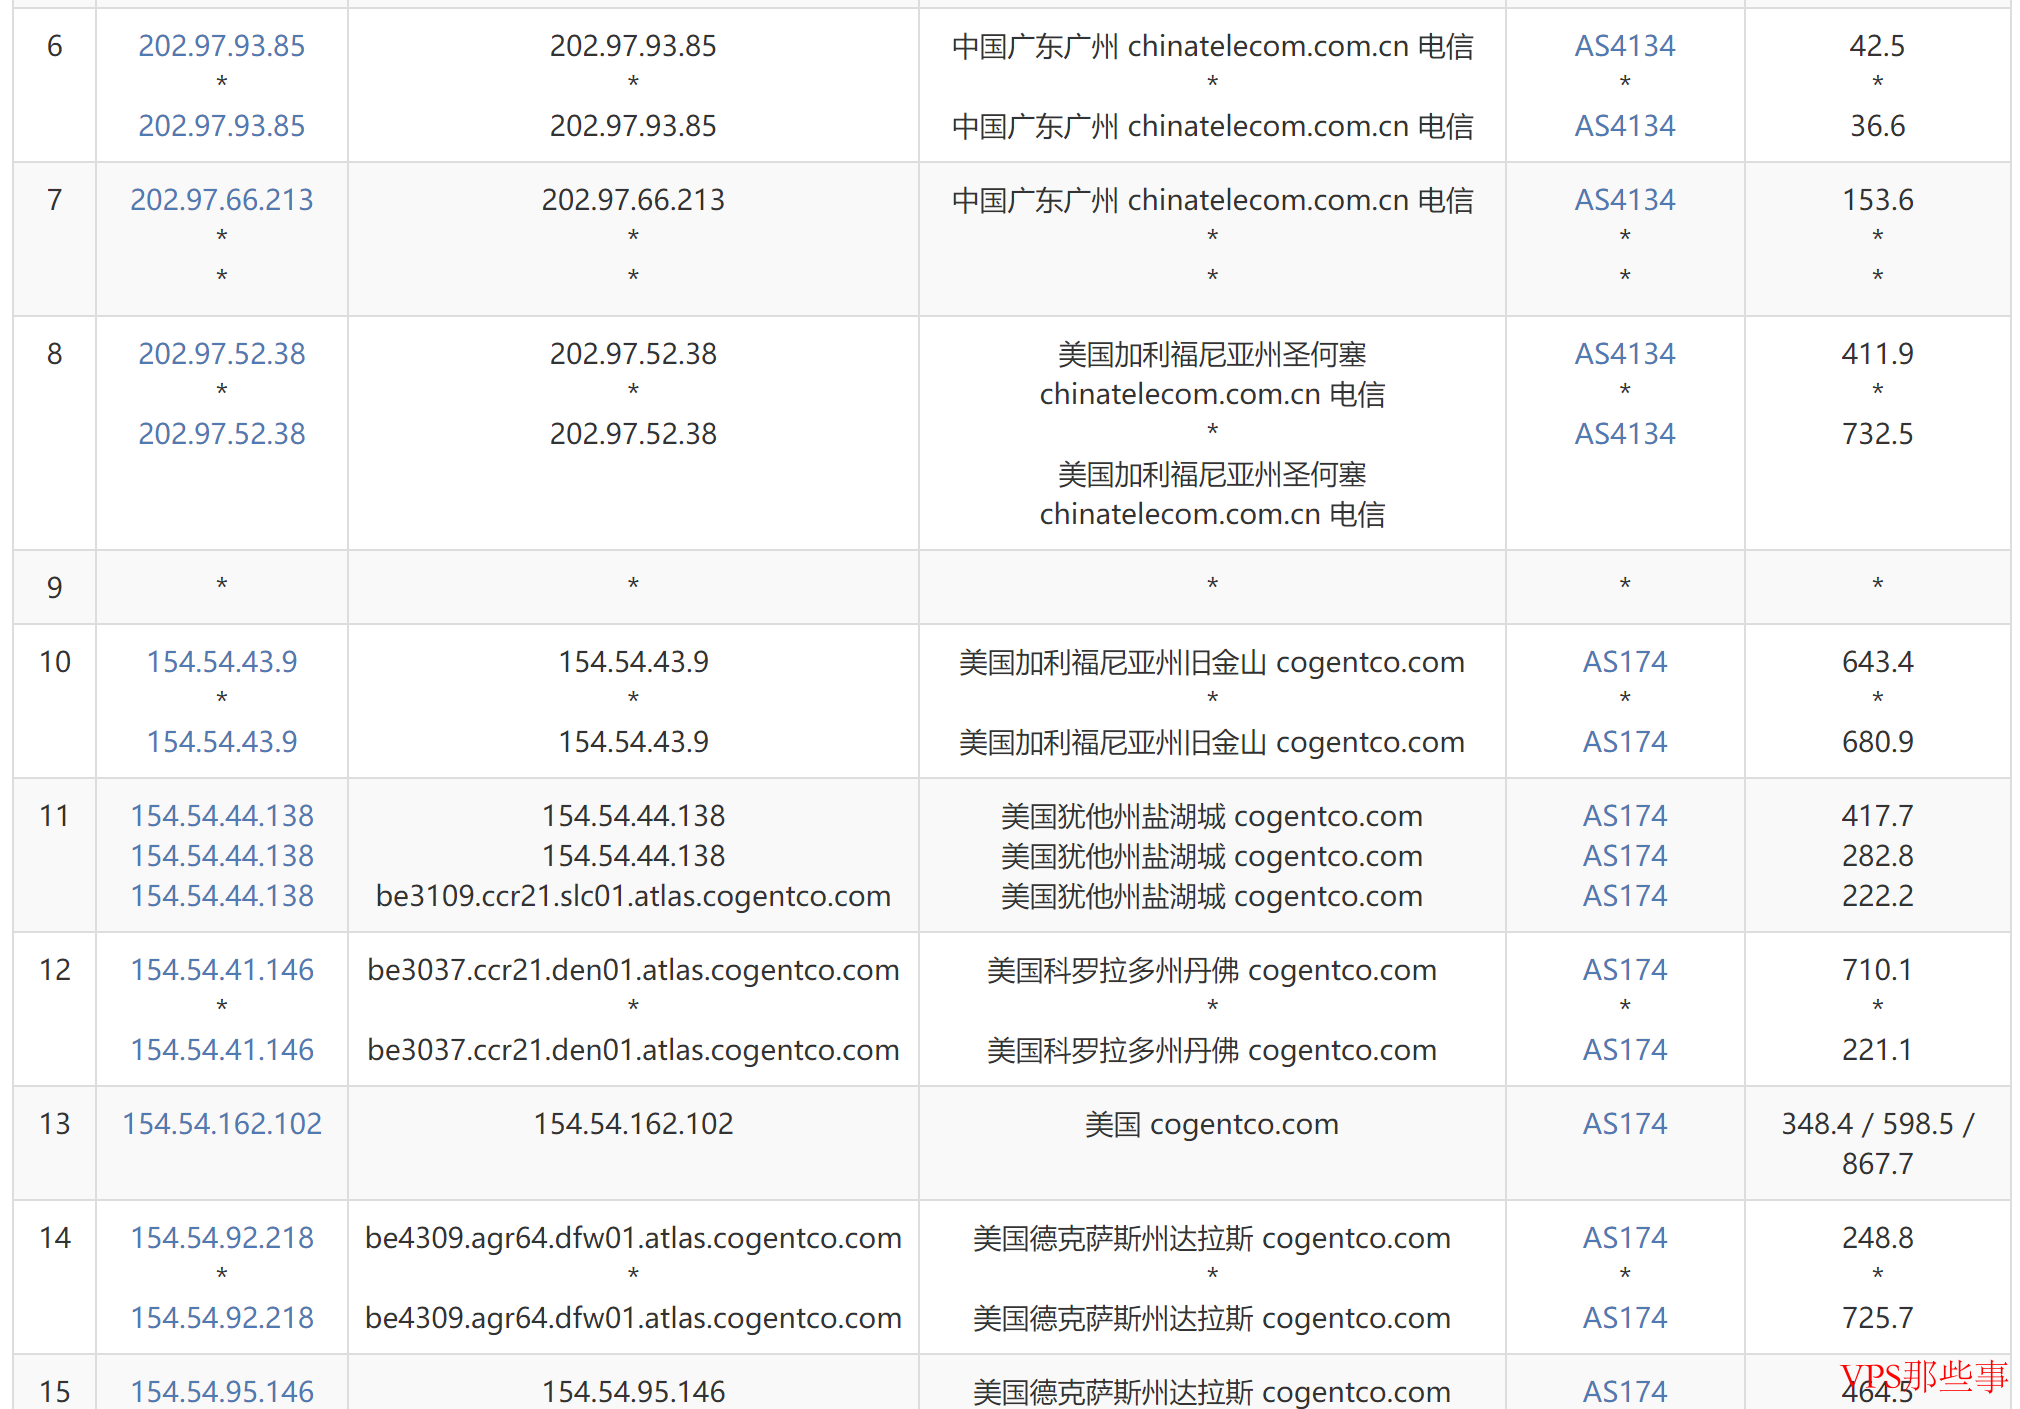Select the latency value 725.7
2020x1409 pixels.
(1877, 1318)
